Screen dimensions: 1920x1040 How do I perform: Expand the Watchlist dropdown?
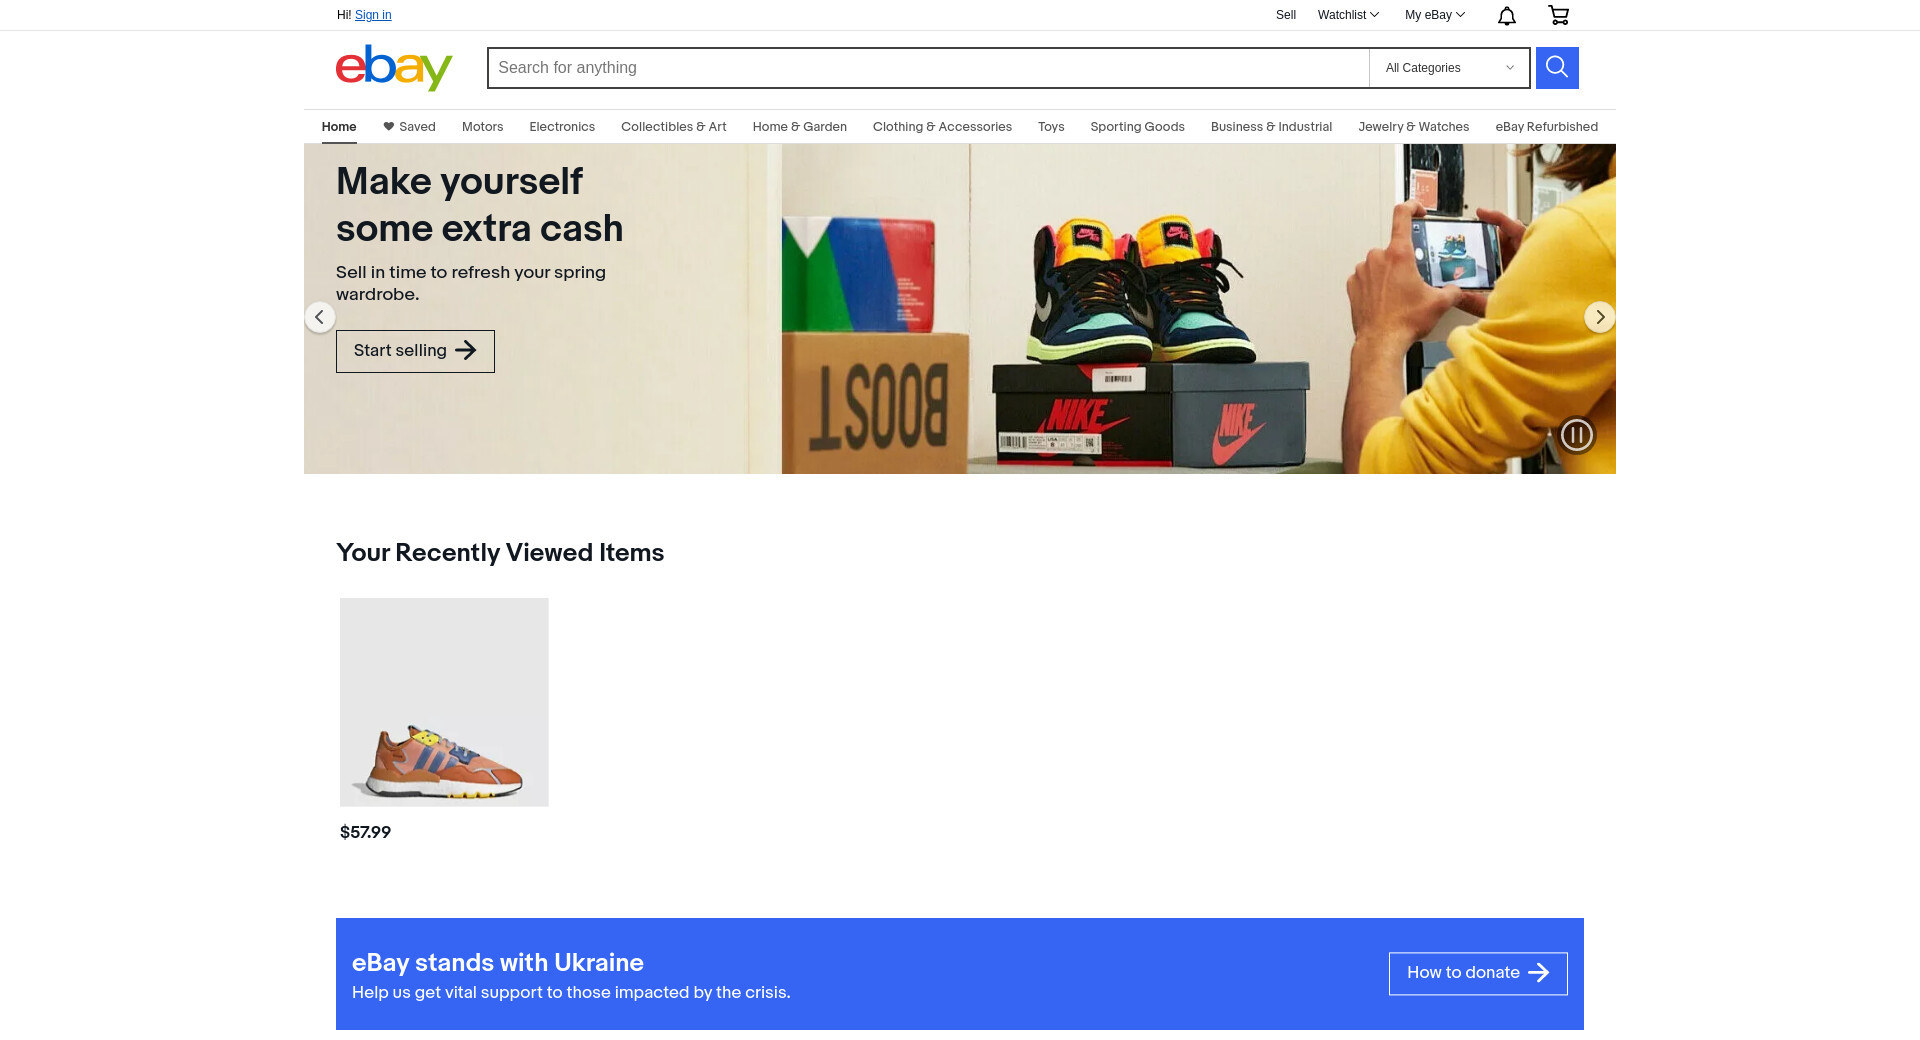(1348, 15)
